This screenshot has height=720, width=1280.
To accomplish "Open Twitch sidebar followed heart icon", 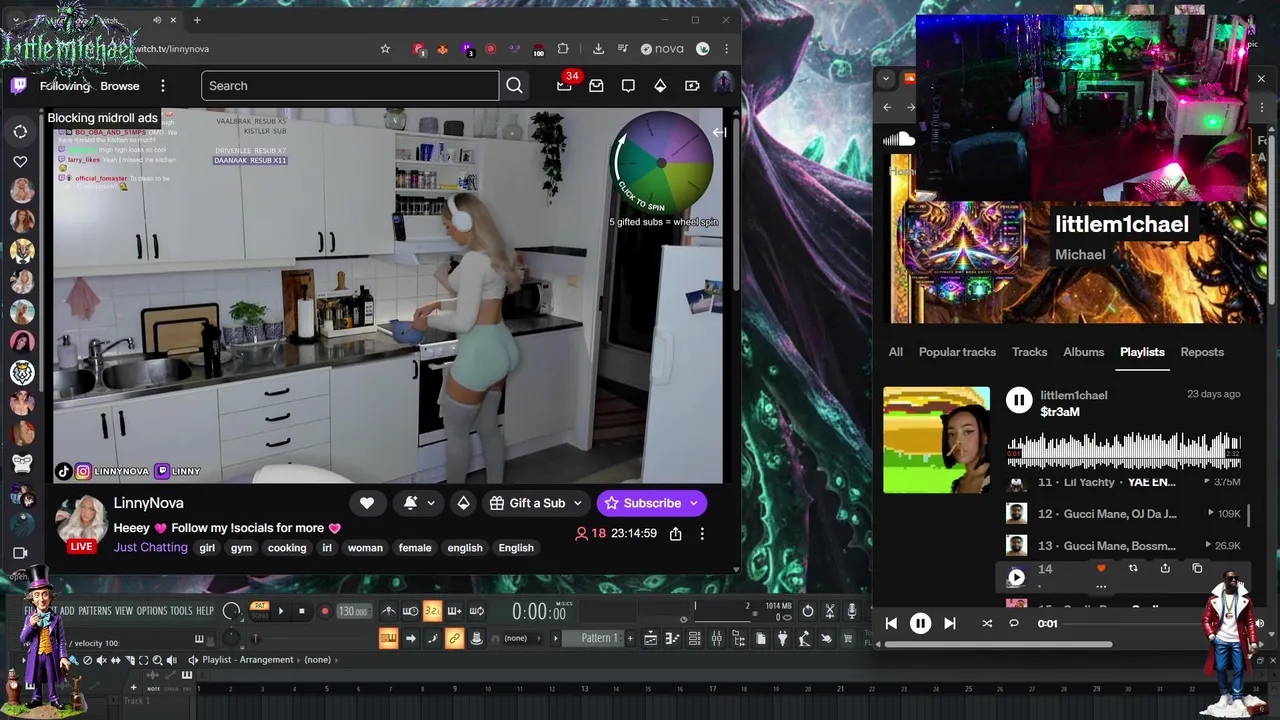I will tap(20, 161).
